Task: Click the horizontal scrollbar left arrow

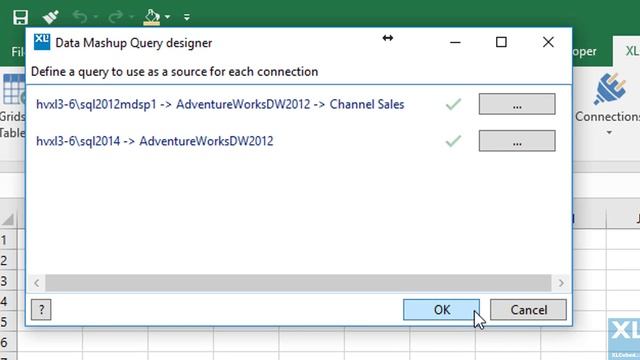Action: (37, 283)
